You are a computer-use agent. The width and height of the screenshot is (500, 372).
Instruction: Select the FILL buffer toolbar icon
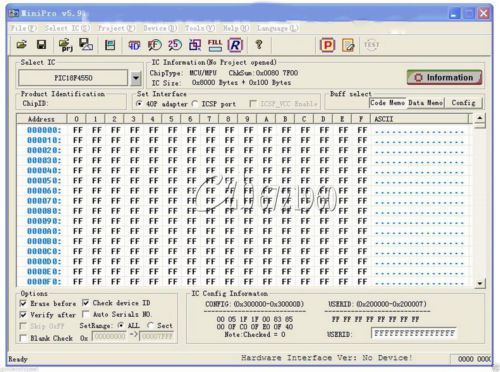pos(215,45)
